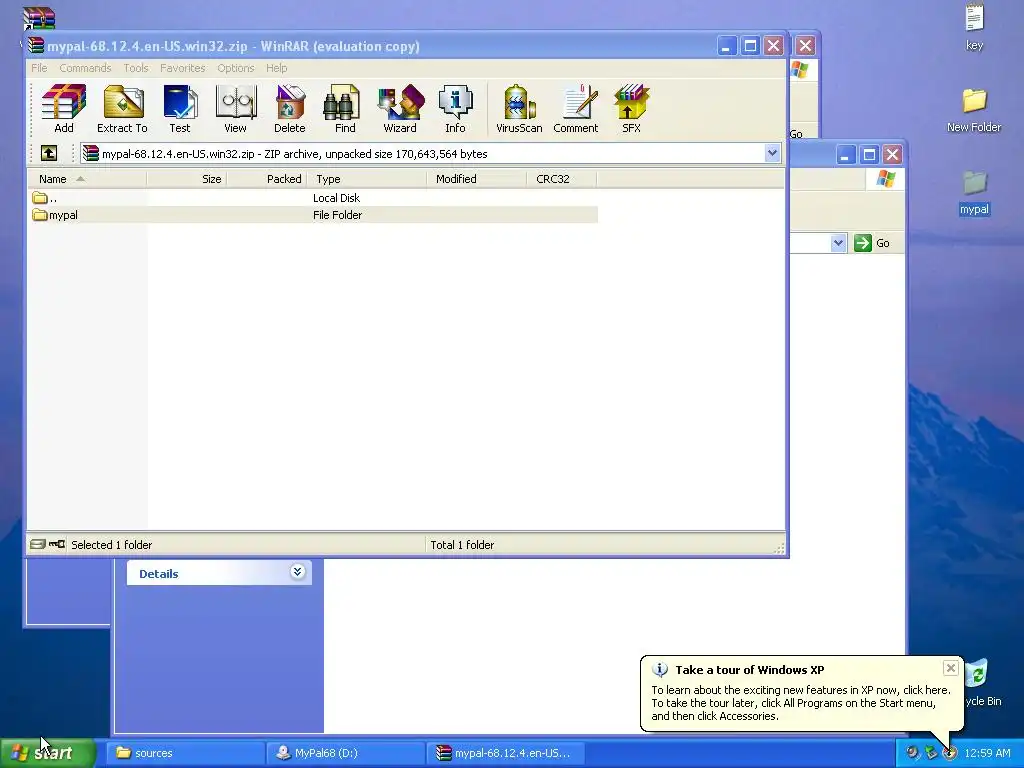Show archive Info
1024x768 pixels.
[x=455, y=109]
